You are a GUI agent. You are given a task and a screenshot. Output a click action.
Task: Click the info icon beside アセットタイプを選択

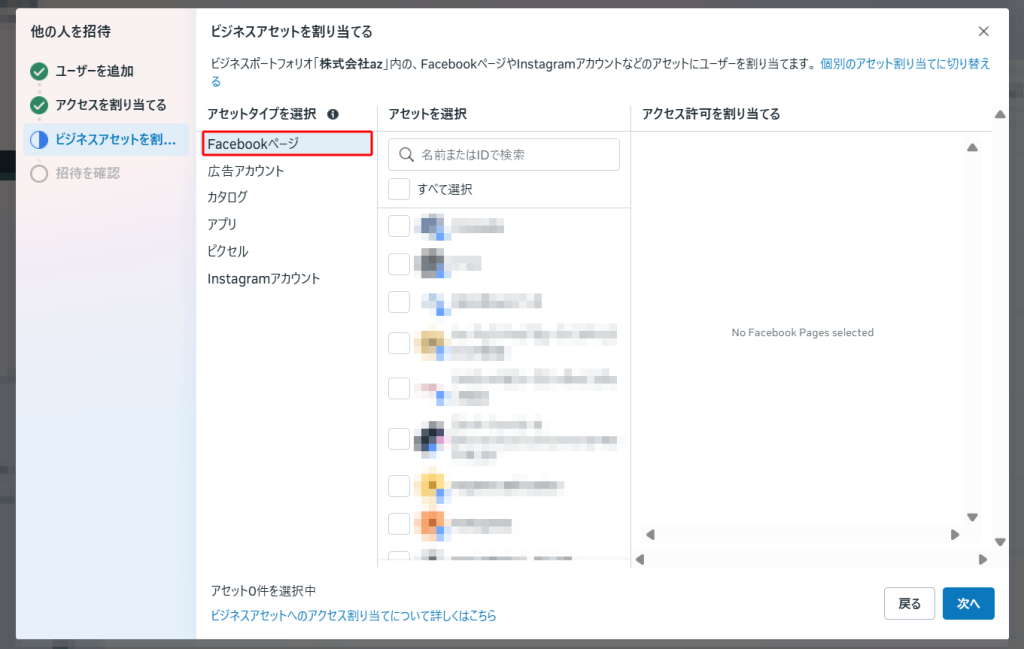click(333, 114)
